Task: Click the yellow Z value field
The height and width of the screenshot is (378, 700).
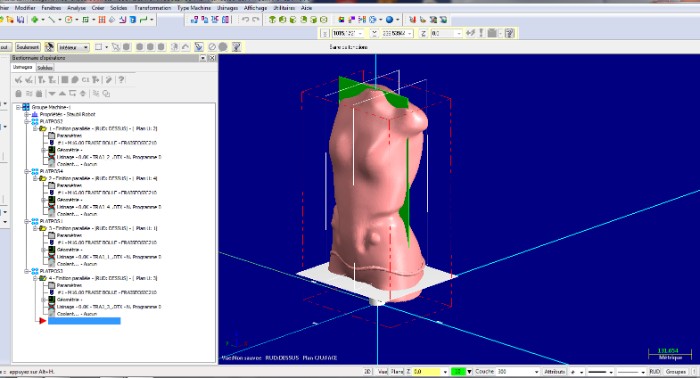Action: [427, 372]
